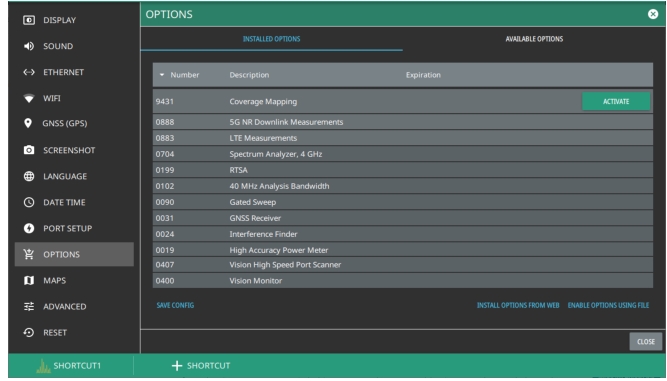Viewport: 667px width, 381px height.
Task: Select the Installed Options tab
Action: click(271, 39)
